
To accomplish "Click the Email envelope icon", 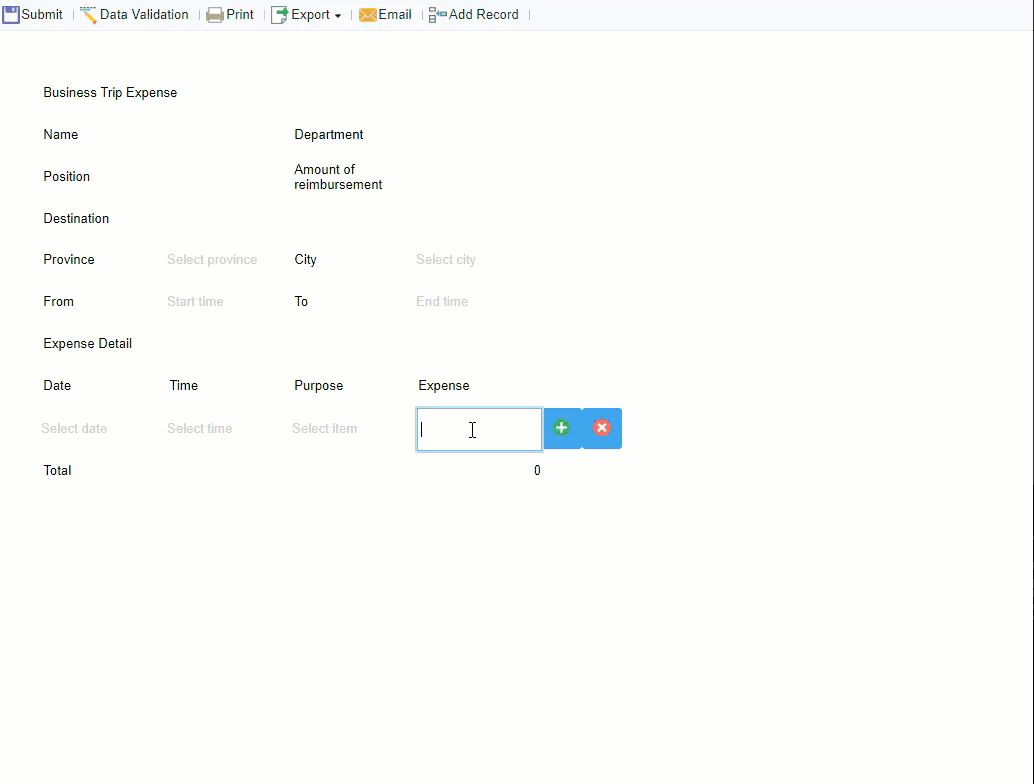I will pyautogui.click(x=367, y=15).
